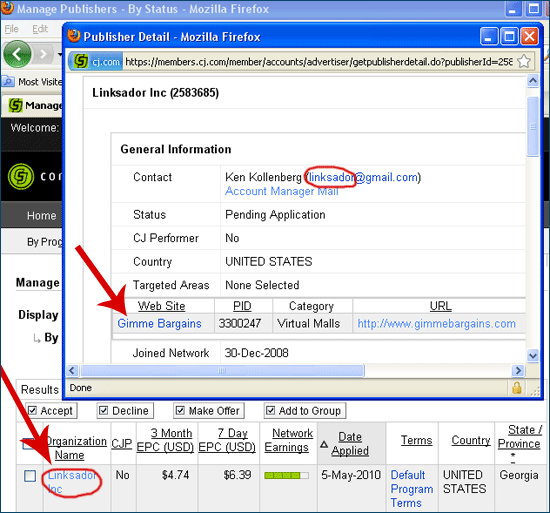
Task: Click the Accept button above the results
Action: (51, 411)
